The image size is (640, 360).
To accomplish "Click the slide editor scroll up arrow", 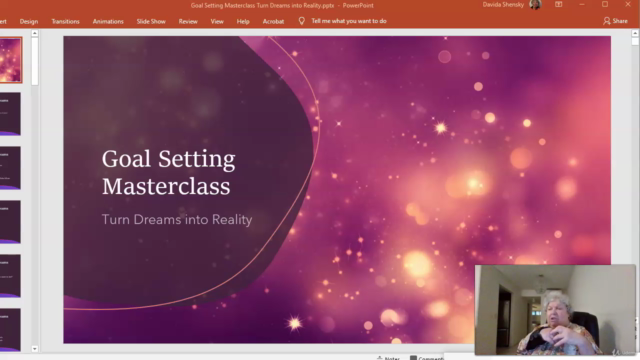I will point(635,33).
